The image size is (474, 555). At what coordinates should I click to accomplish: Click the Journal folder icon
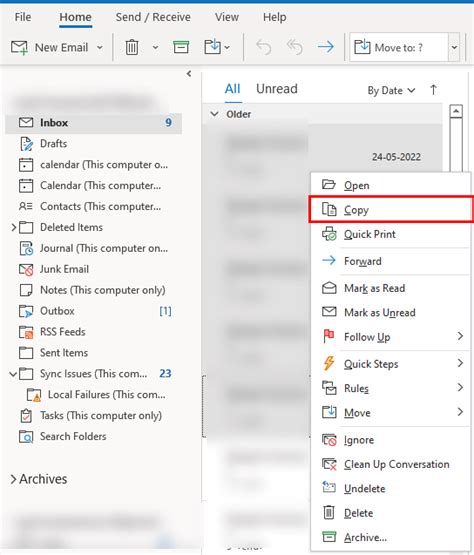click(26, 248)
